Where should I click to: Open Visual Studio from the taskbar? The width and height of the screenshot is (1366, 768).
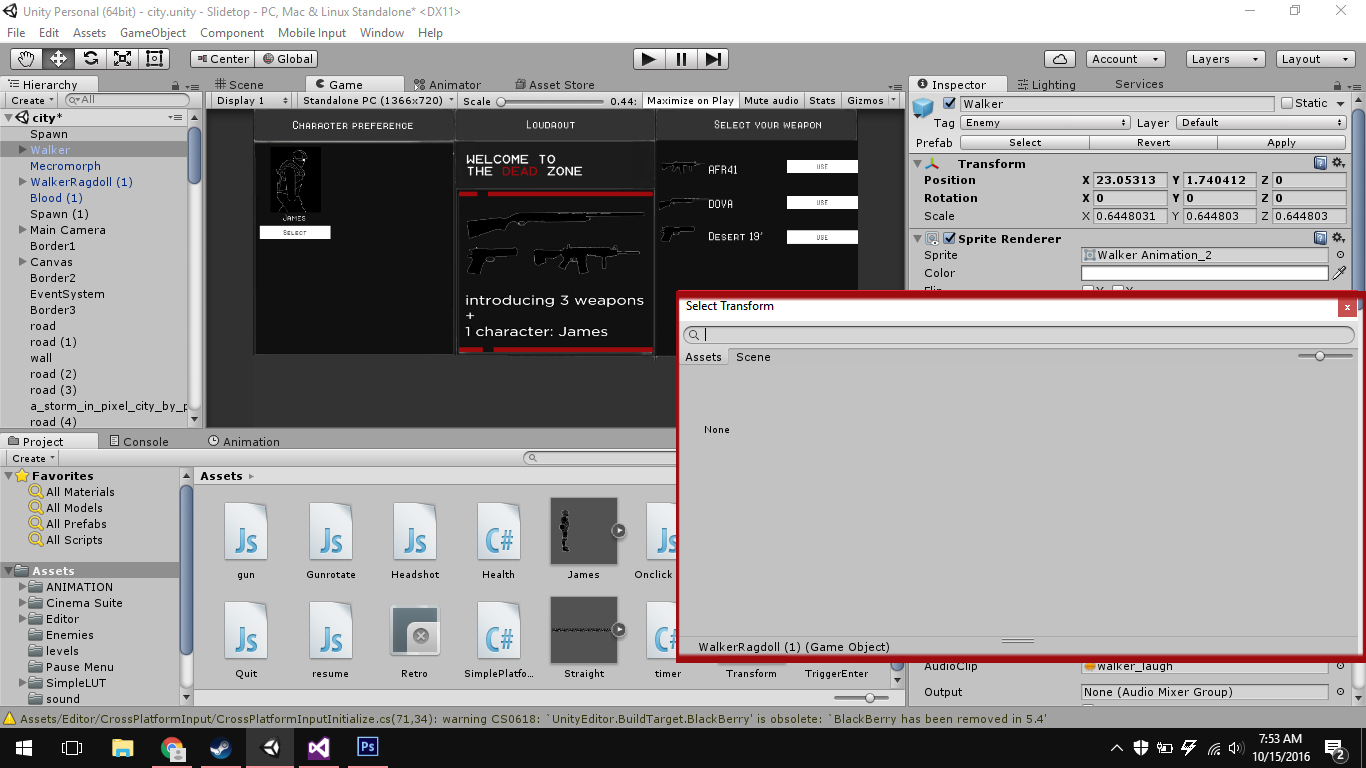tap(319, 747)
